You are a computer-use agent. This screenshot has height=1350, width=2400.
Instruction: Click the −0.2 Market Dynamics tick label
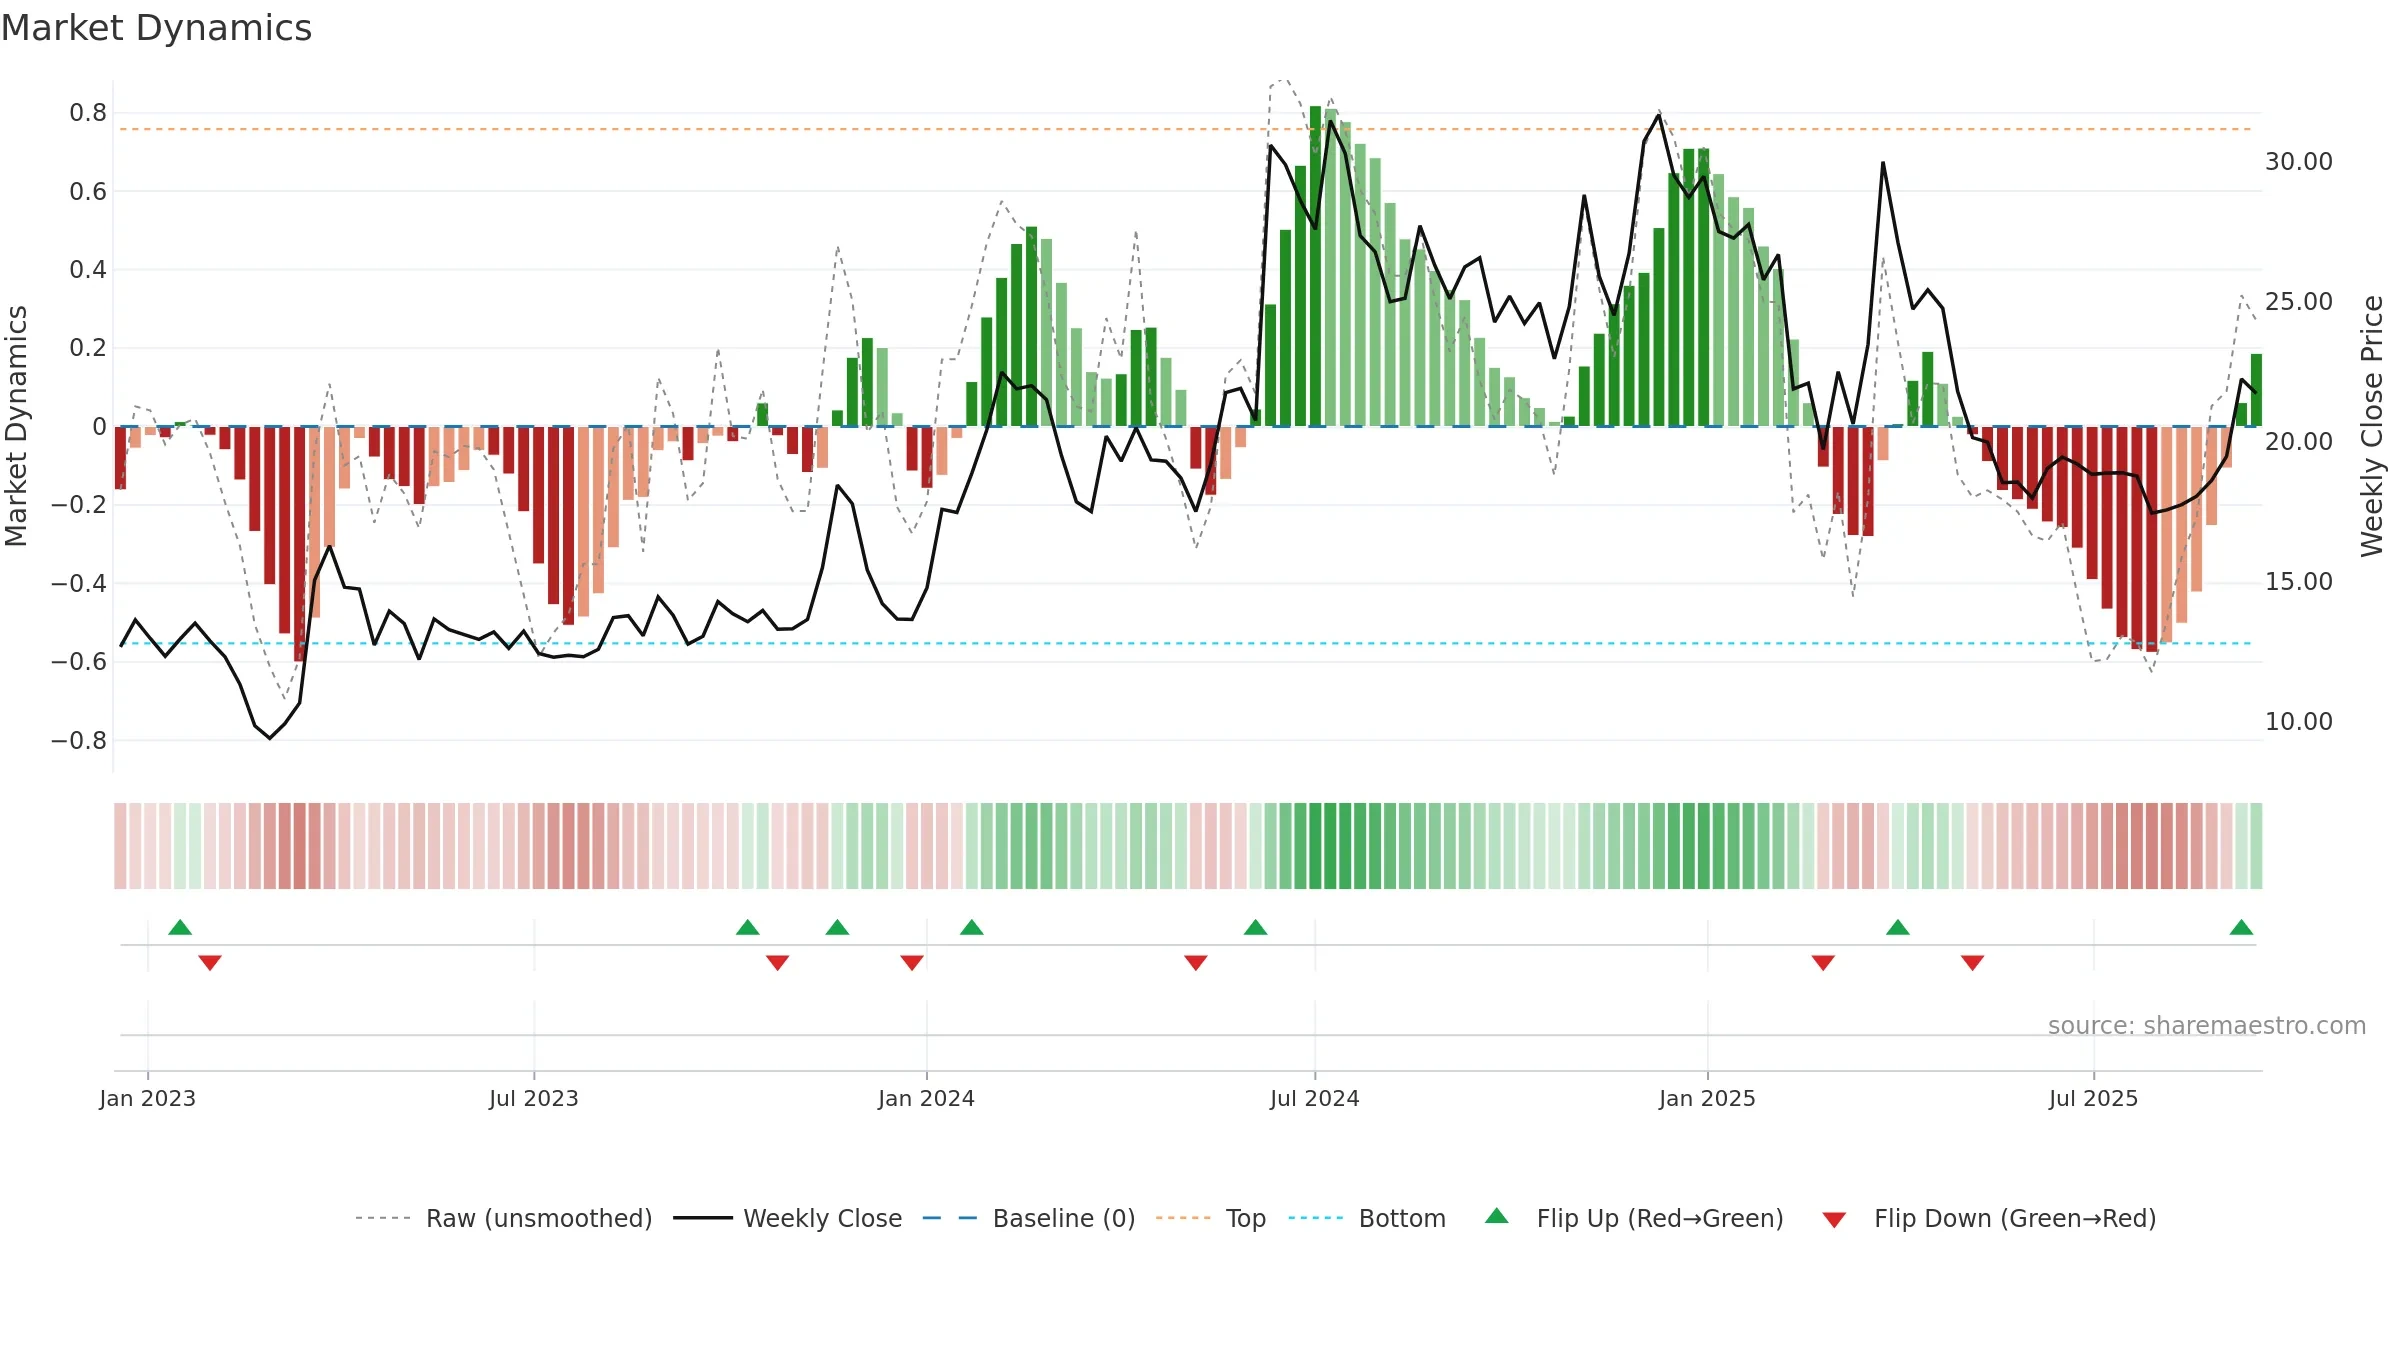[79, 505]
